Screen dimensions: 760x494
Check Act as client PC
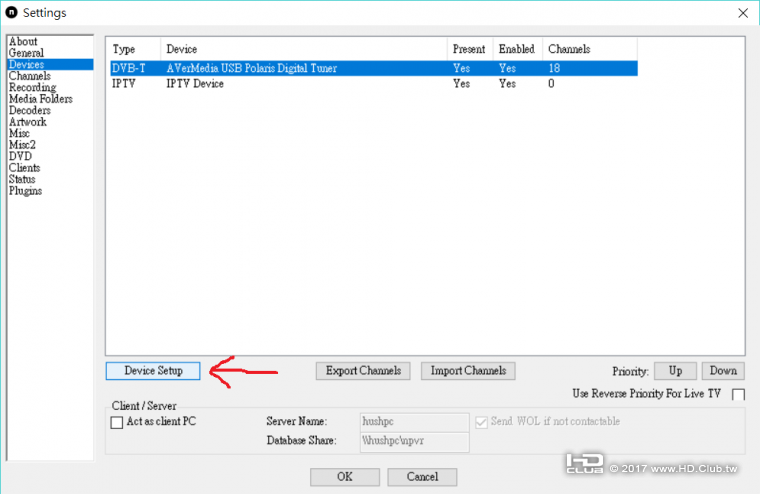117,422
